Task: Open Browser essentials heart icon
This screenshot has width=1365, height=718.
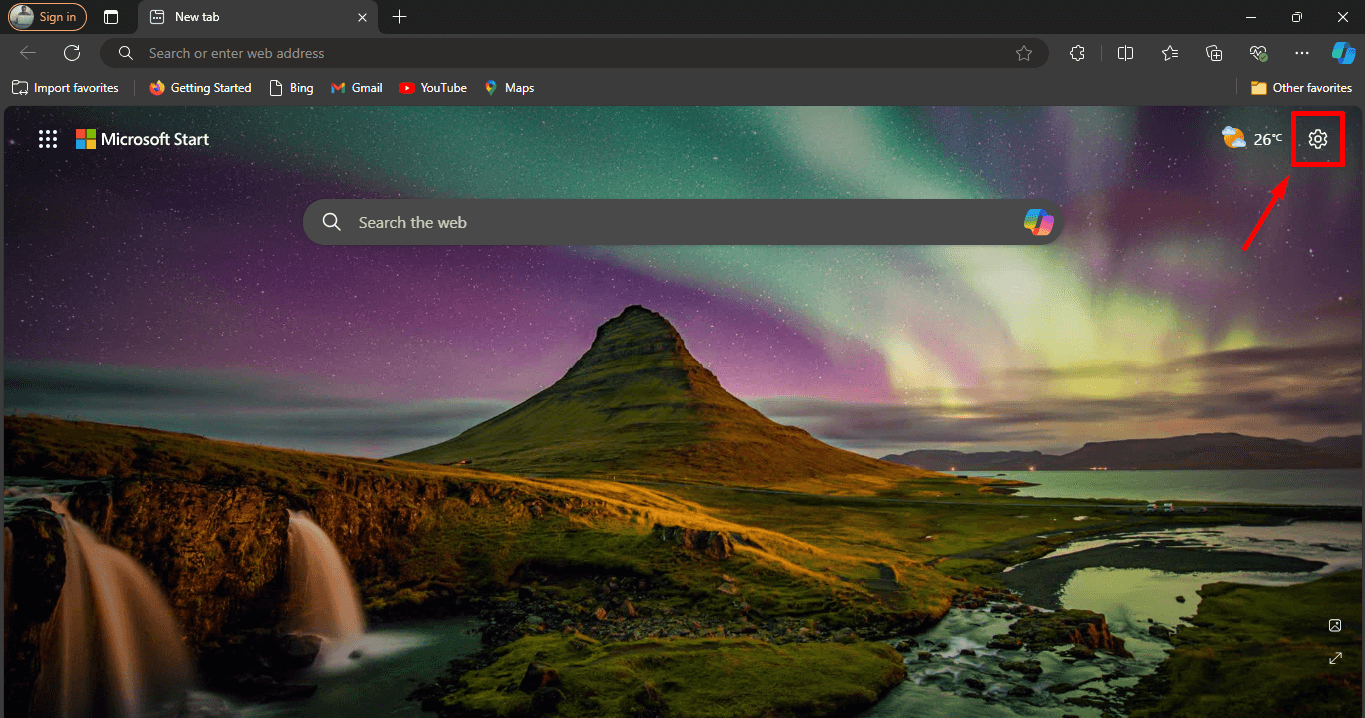Action: pos(1258,53)
